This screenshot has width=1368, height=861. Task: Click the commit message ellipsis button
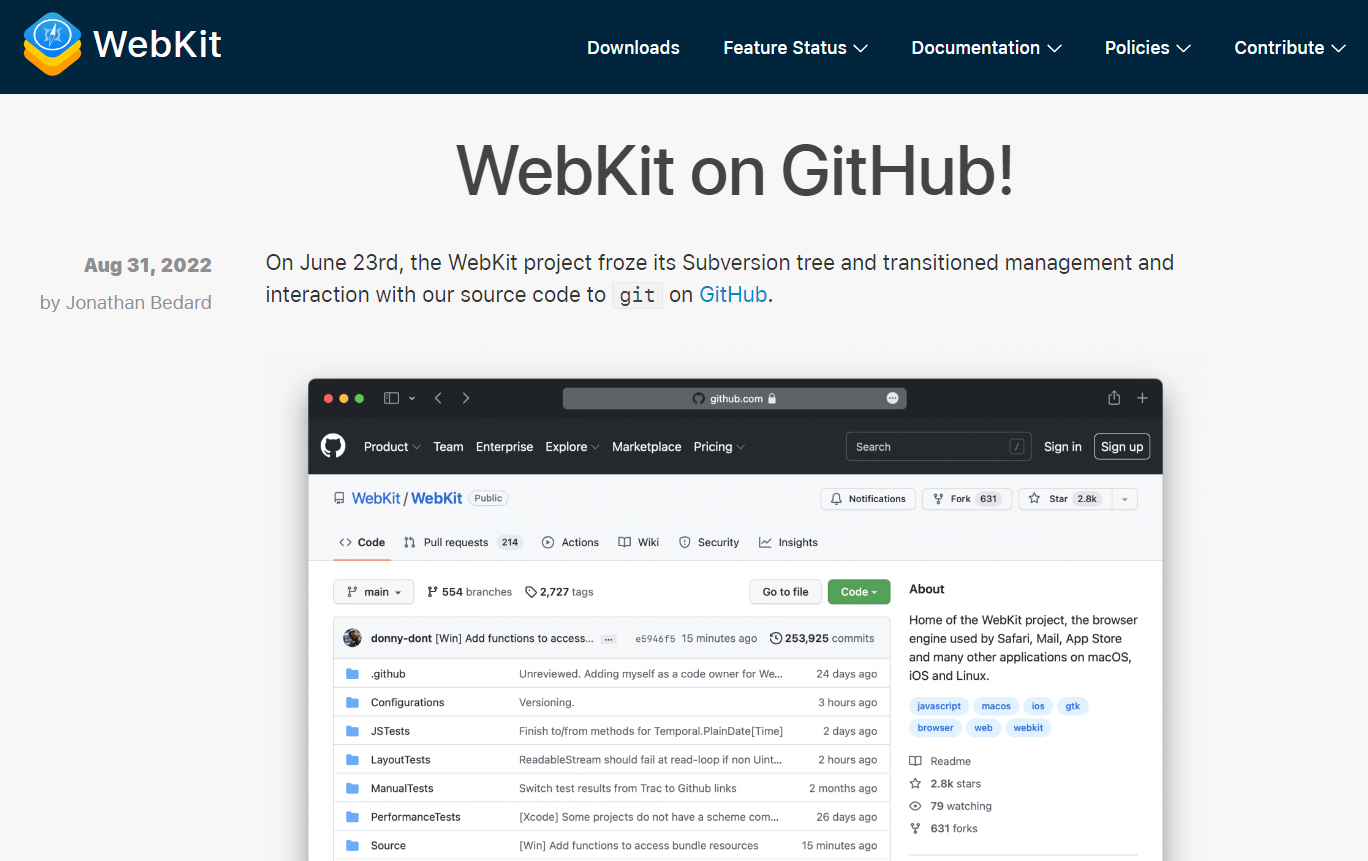pos(608,639)
